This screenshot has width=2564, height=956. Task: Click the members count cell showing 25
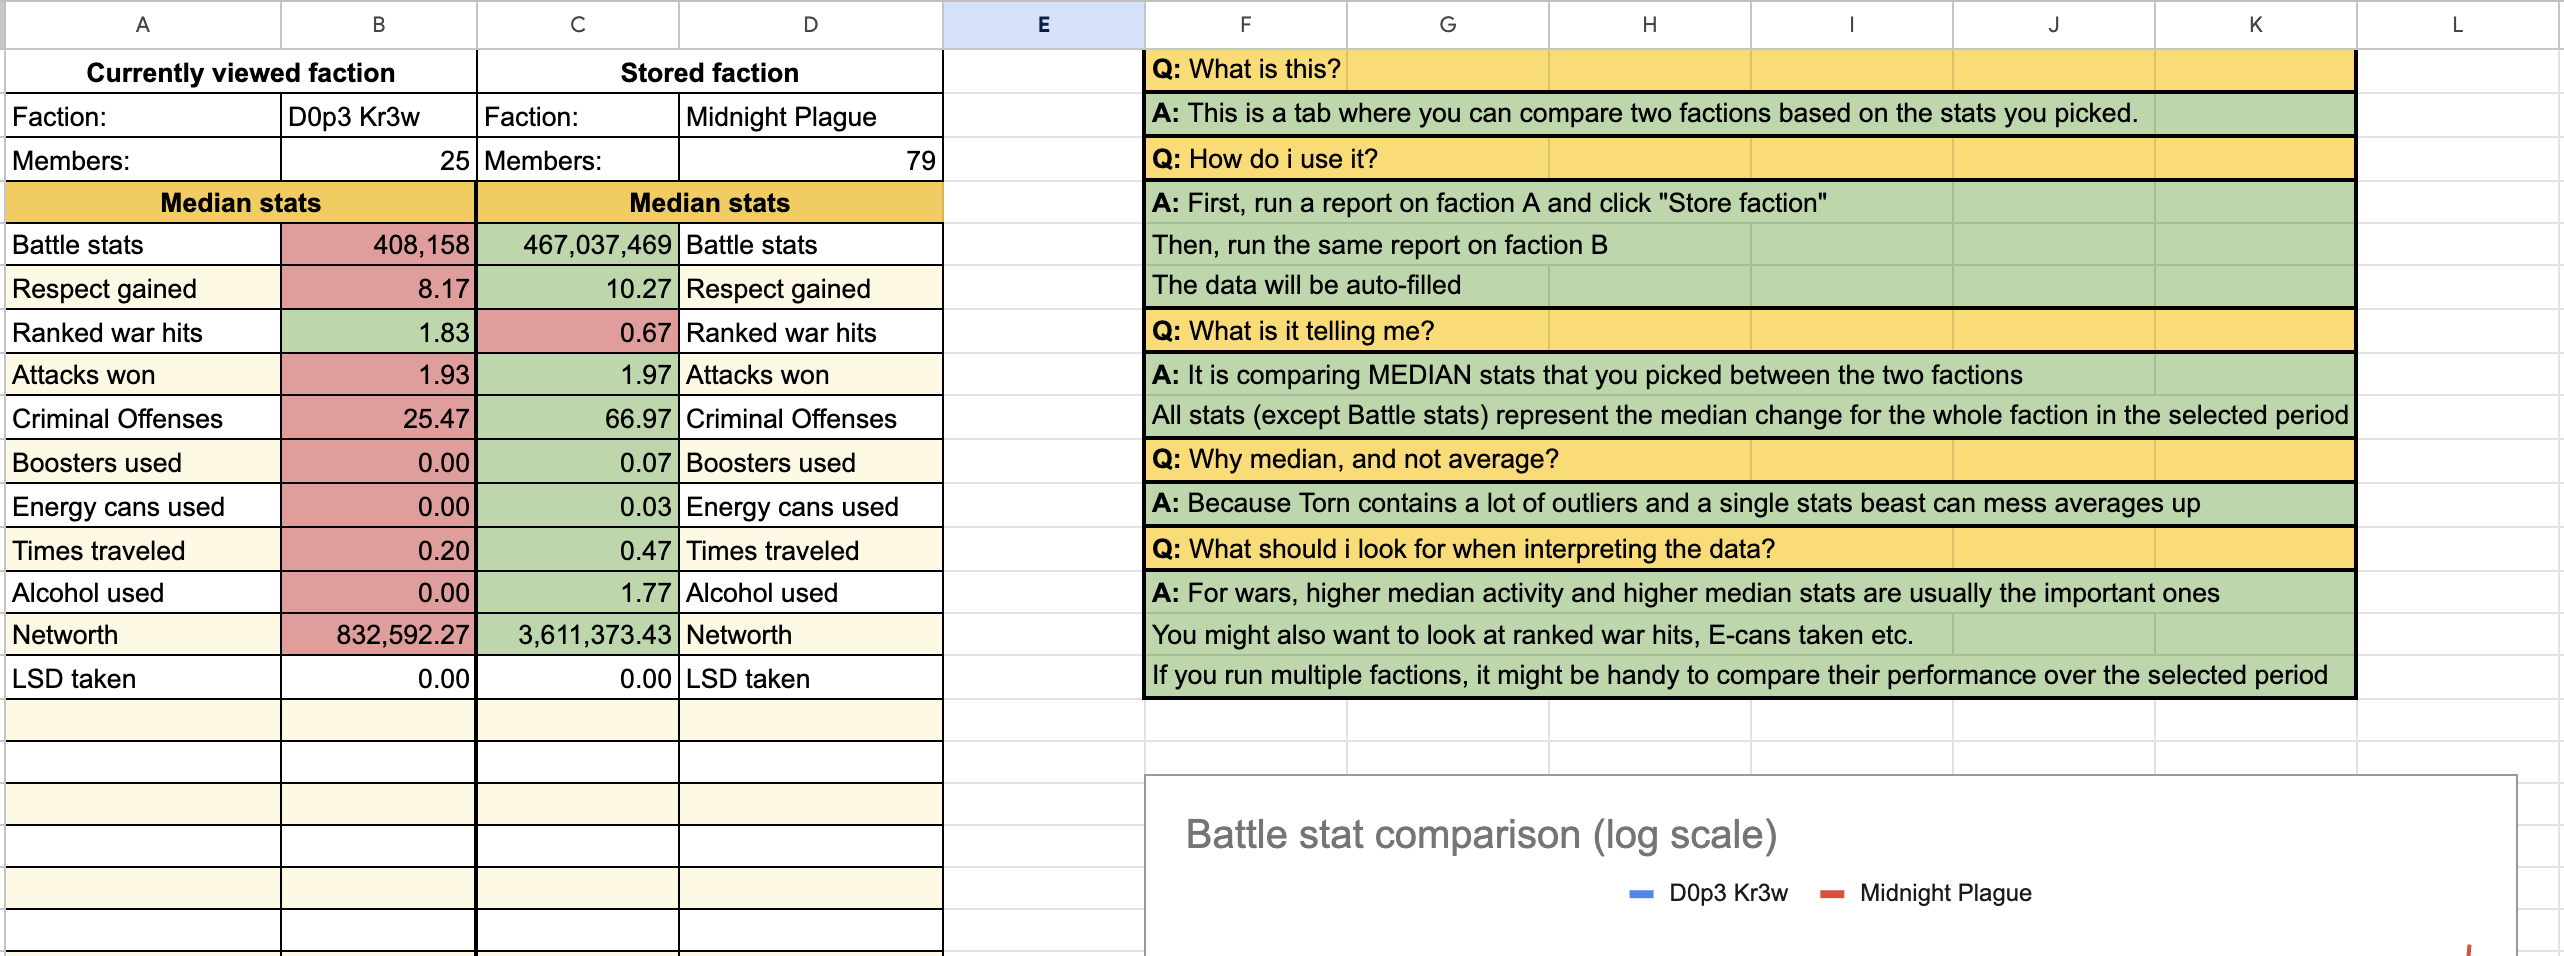378,161
